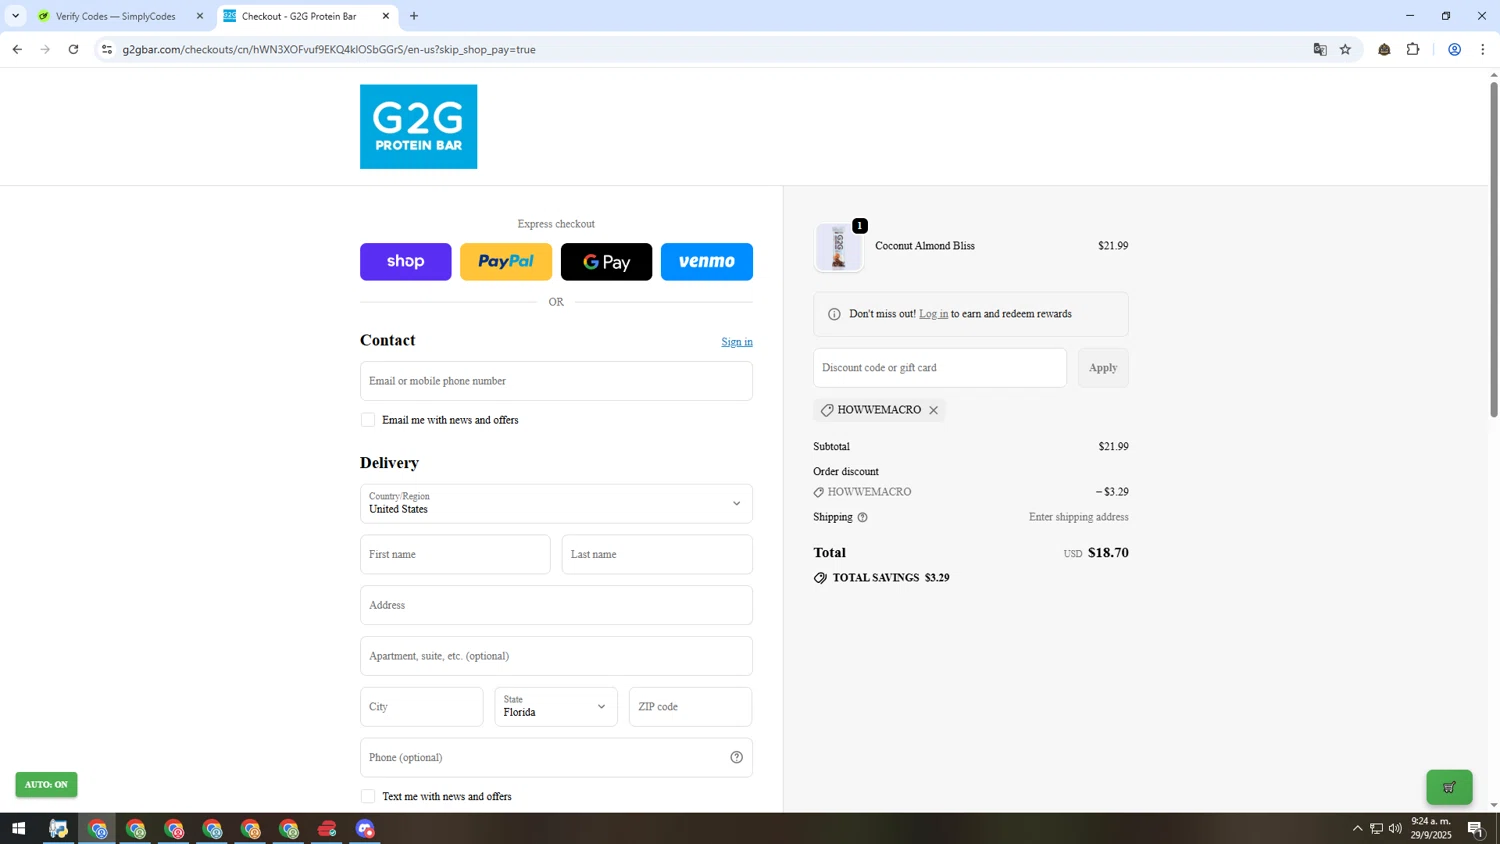Viewport: 1500px width, 844px height.
Task: Enable Email me with news and offers
Action: [368, 420]
